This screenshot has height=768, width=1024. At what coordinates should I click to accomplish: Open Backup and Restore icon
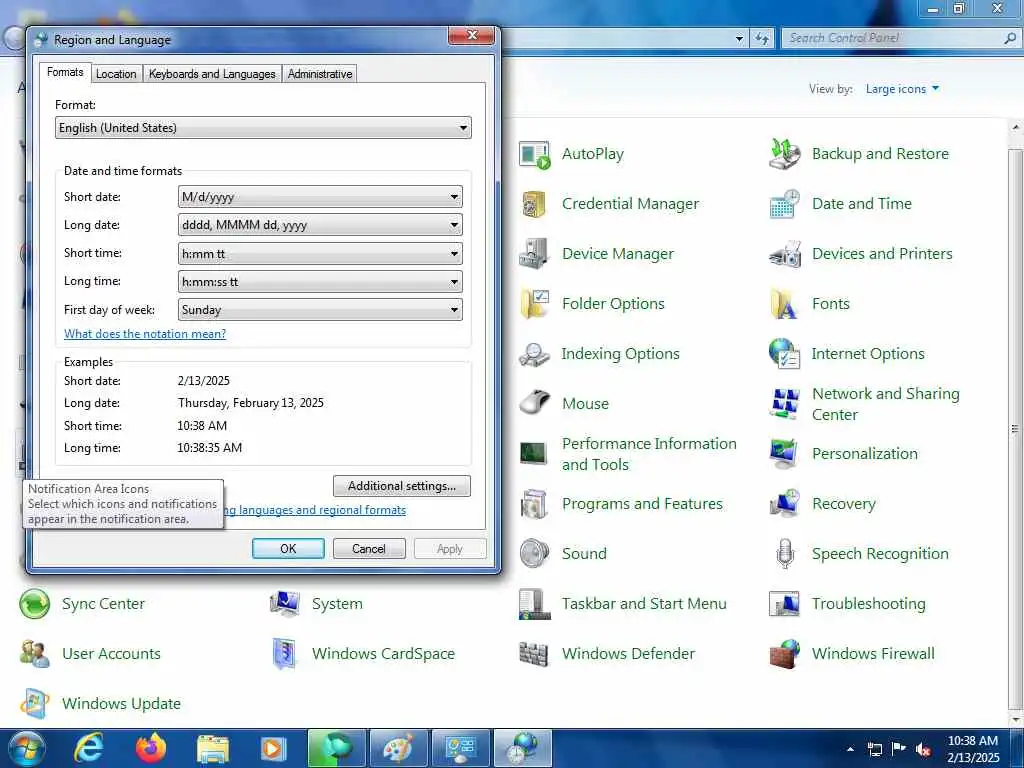(784, 154)
